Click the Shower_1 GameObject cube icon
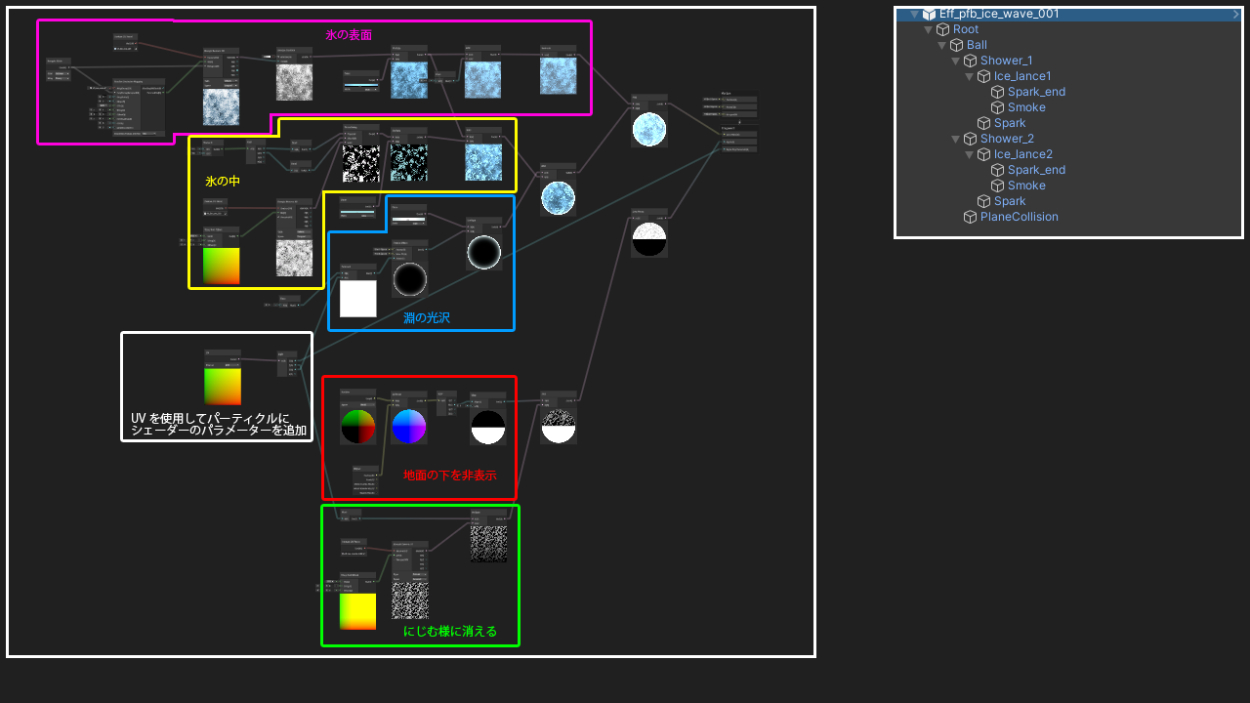 [970, 61]
